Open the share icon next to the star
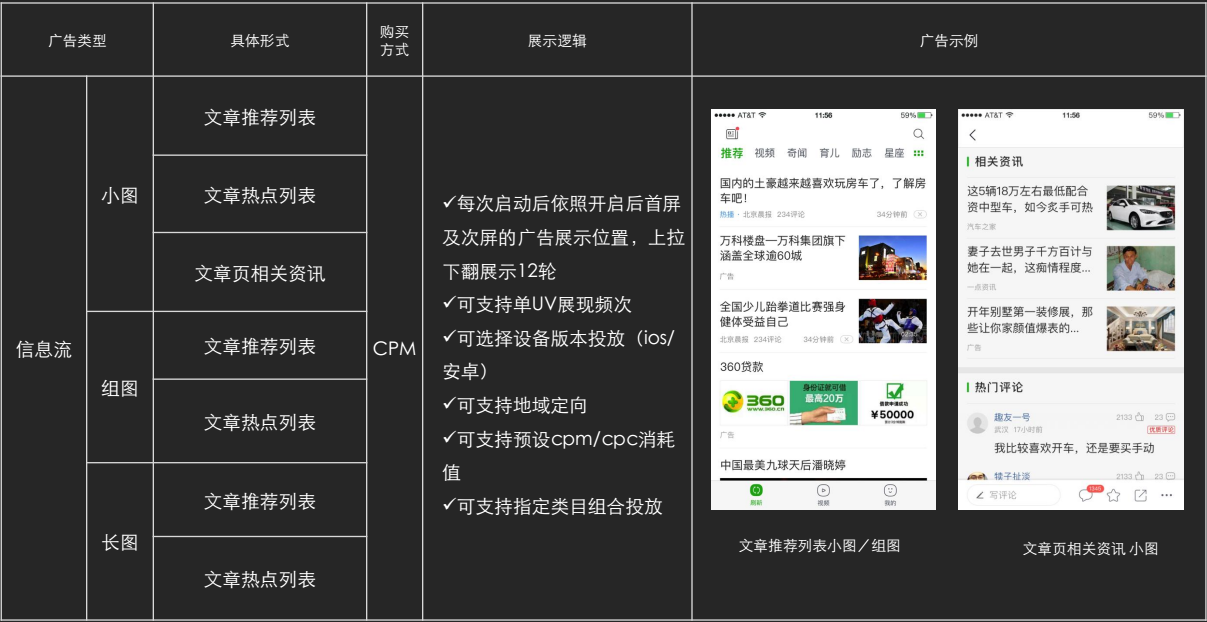This screenshot has width=1207, height=622. pyautogui.click(x=1140, y=493)
